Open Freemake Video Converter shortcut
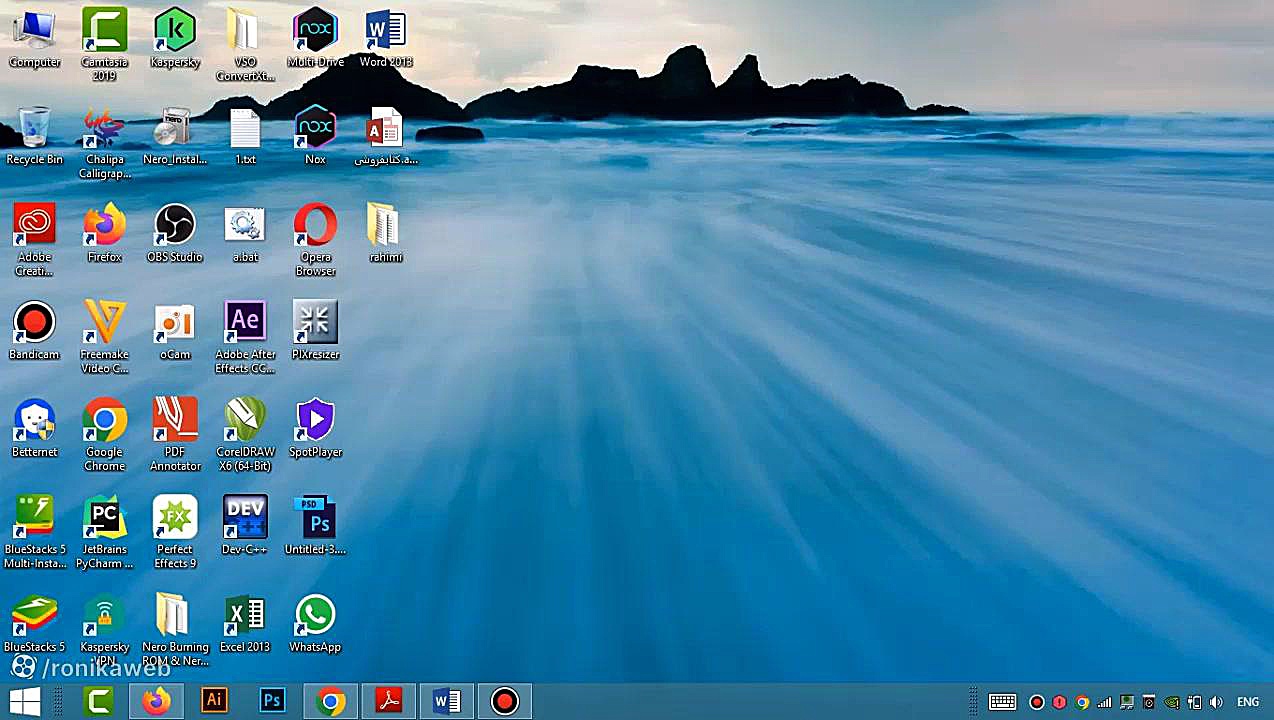The width and height of the screenshot is (1274, 720). [x=104, y=337]
